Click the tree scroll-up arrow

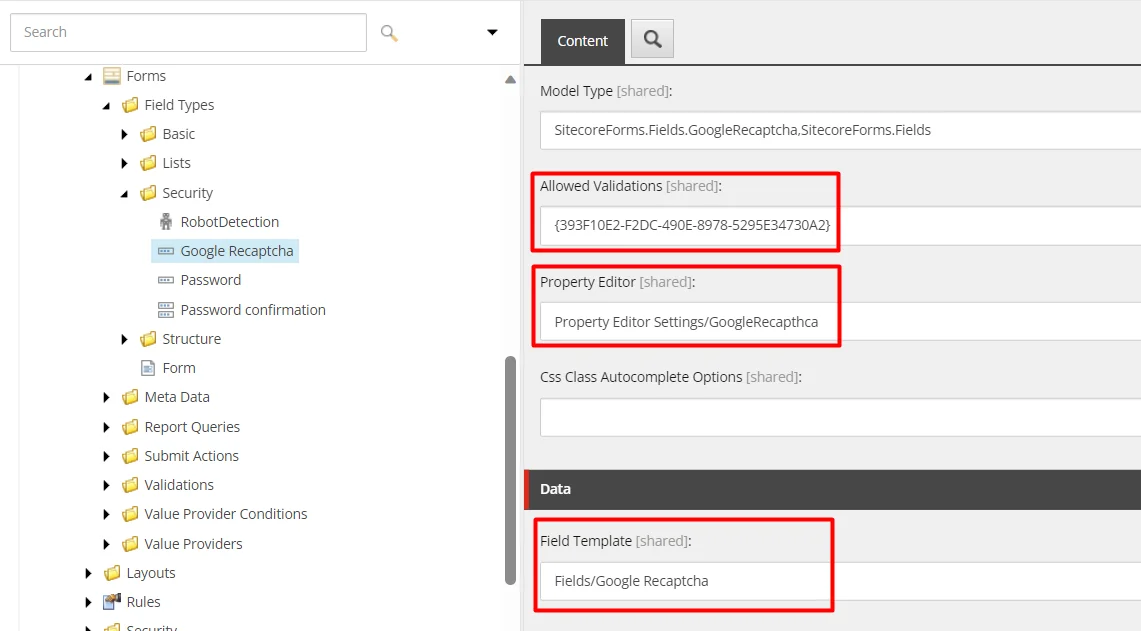(x=510, y=79)
